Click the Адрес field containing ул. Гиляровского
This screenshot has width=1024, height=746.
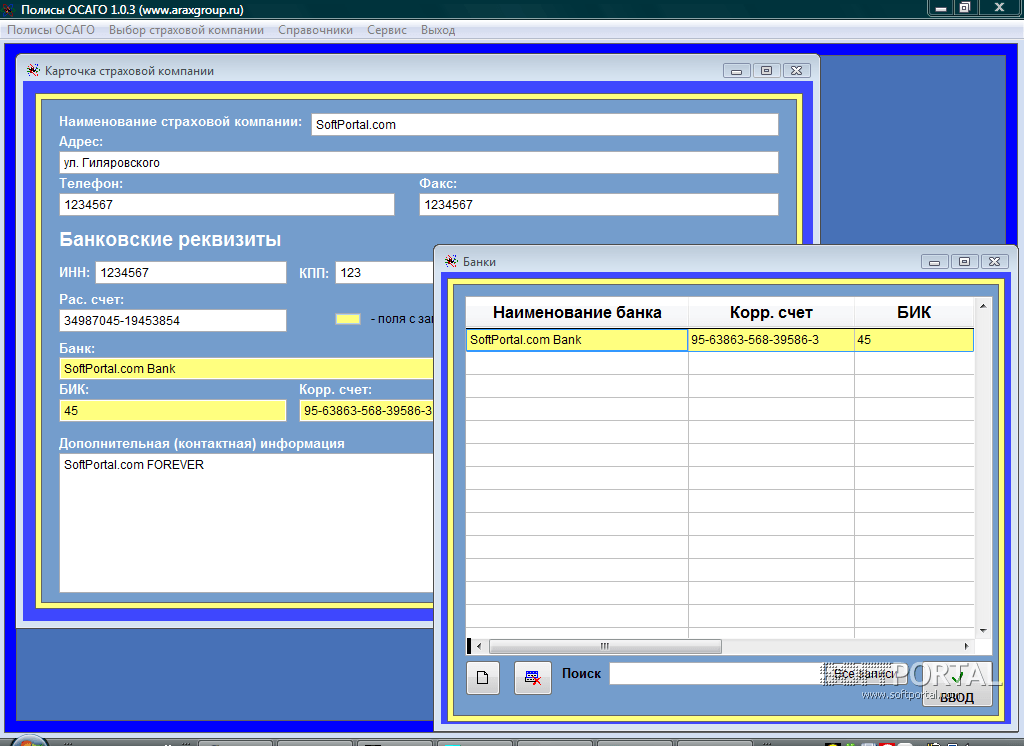point(419,163)
